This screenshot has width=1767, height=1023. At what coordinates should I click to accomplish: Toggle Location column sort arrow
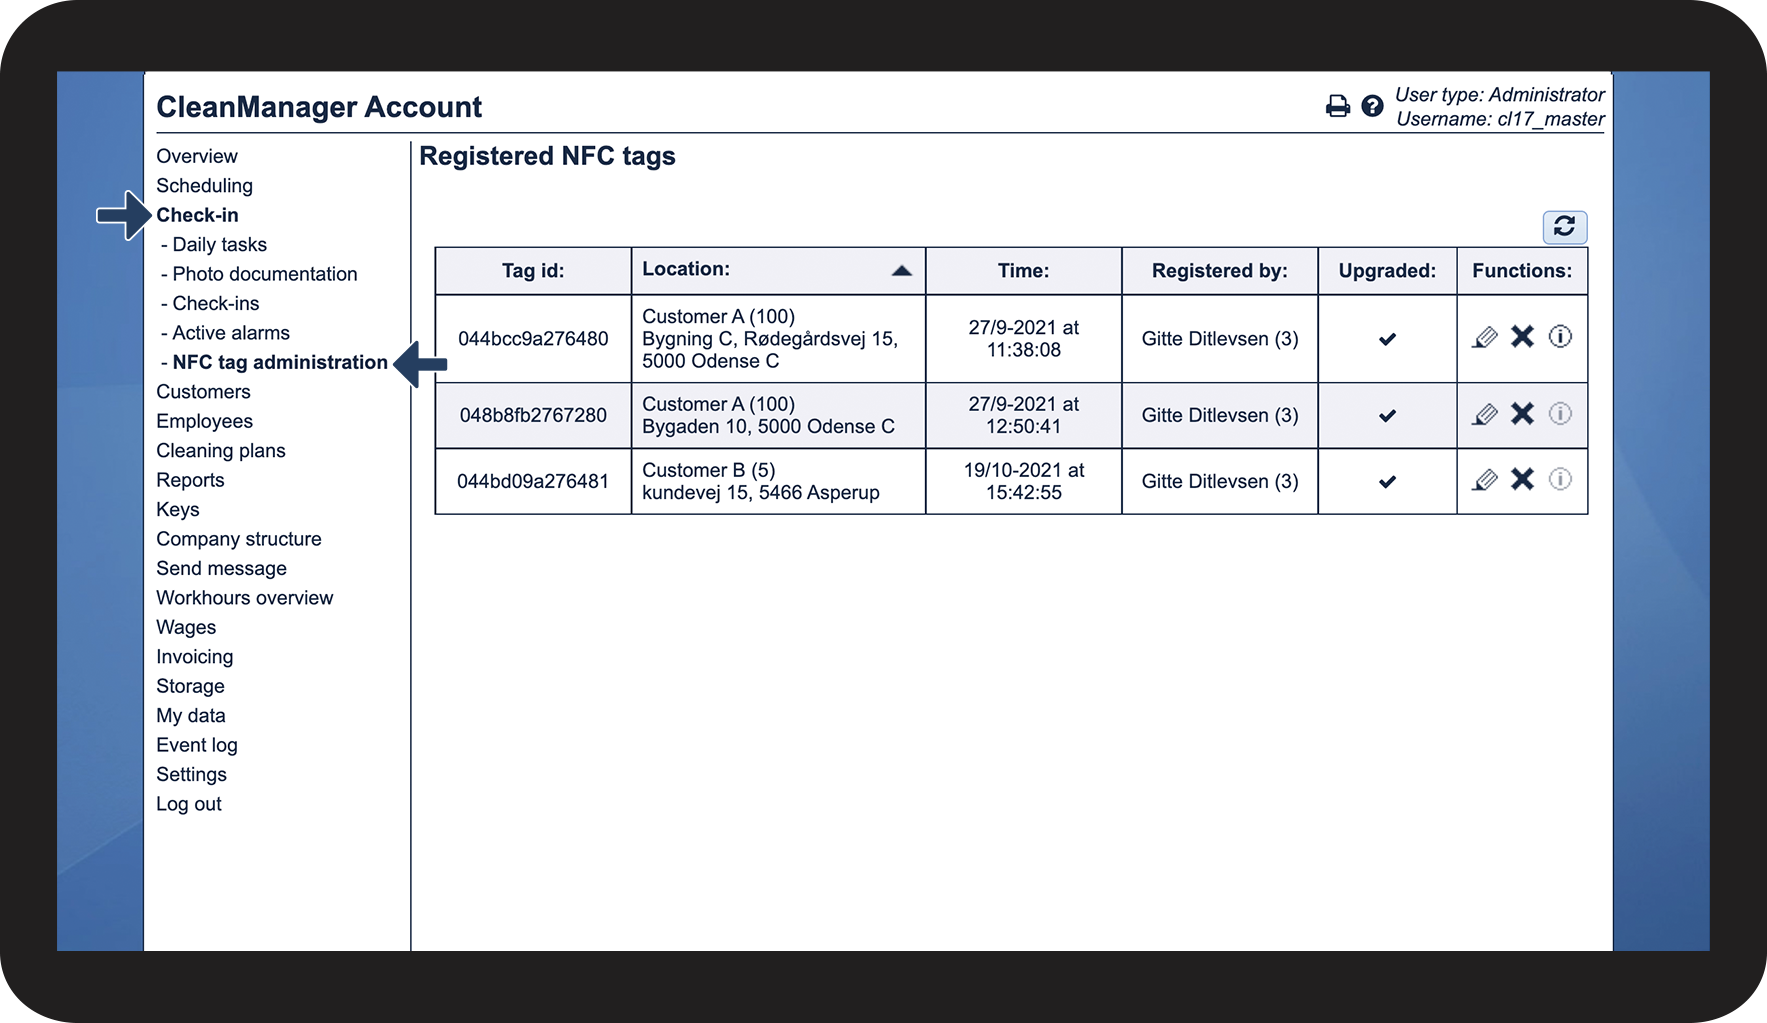[x=901, y=270]
